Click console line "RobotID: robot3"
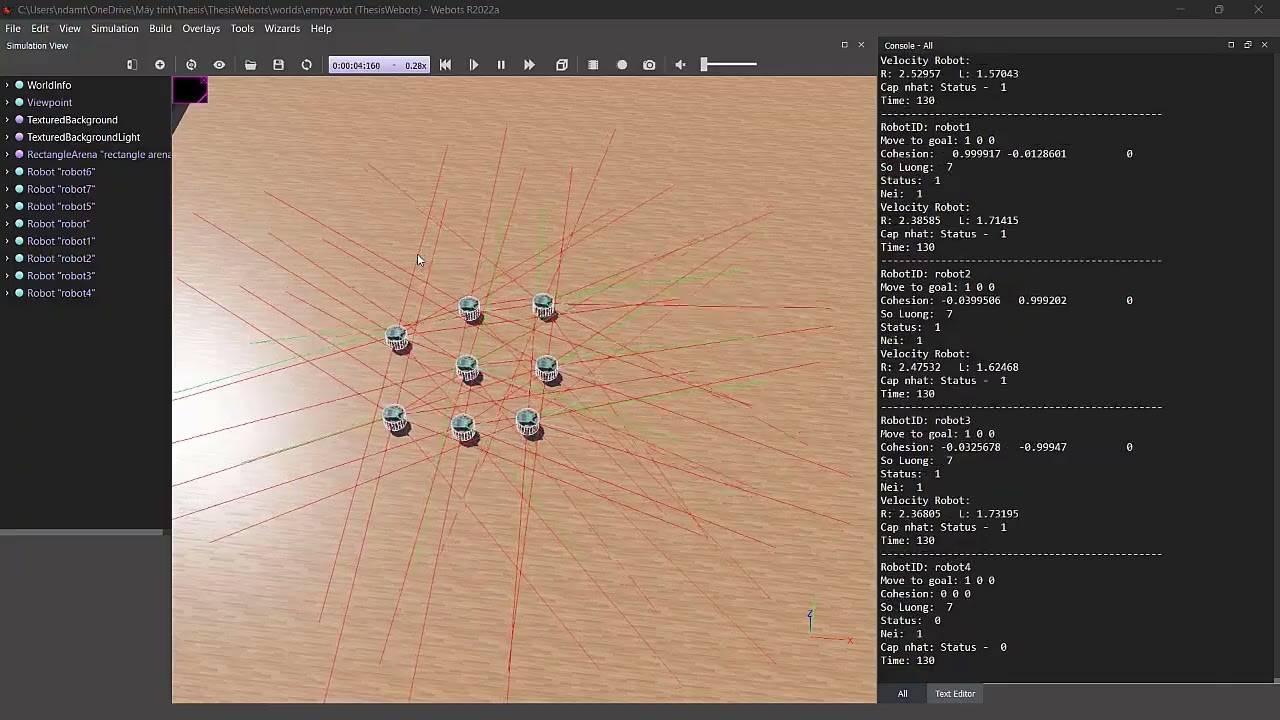 click(925, 420)
